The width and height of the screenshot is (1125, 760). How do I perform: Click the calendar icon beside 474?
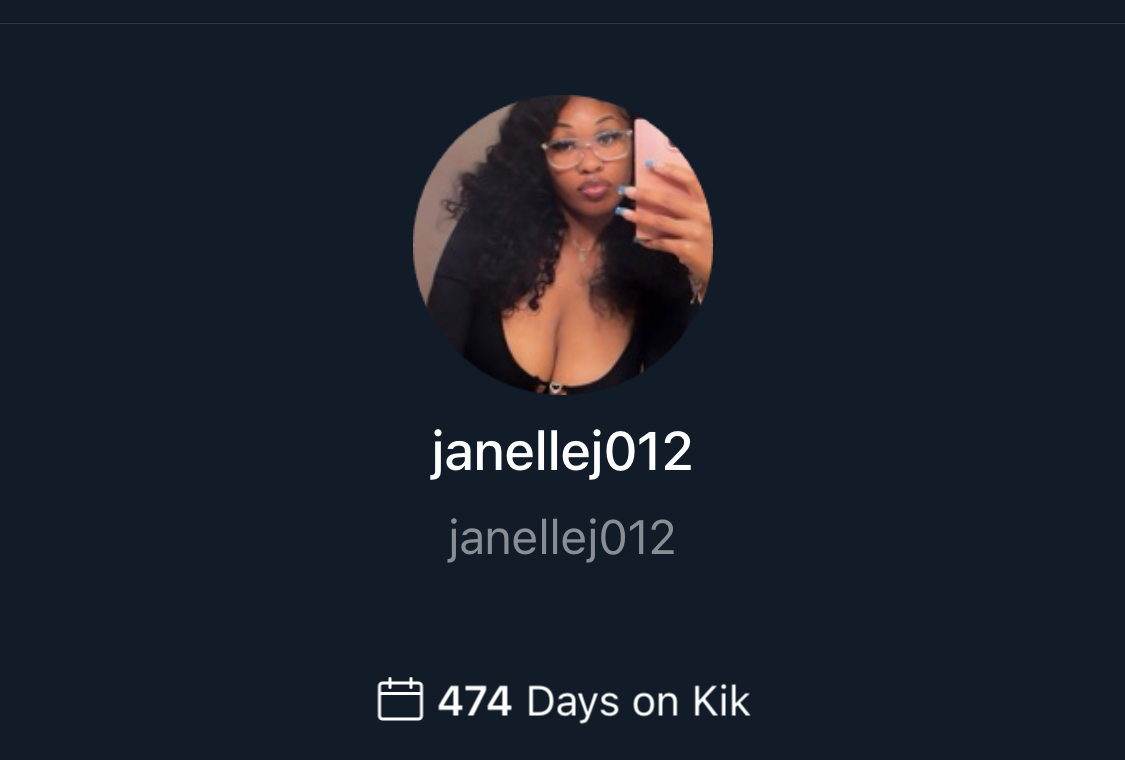click(x=400, y=699)
